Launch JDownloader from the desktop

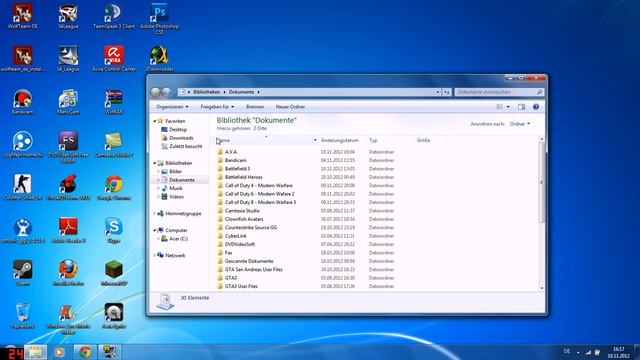point(159,59)
